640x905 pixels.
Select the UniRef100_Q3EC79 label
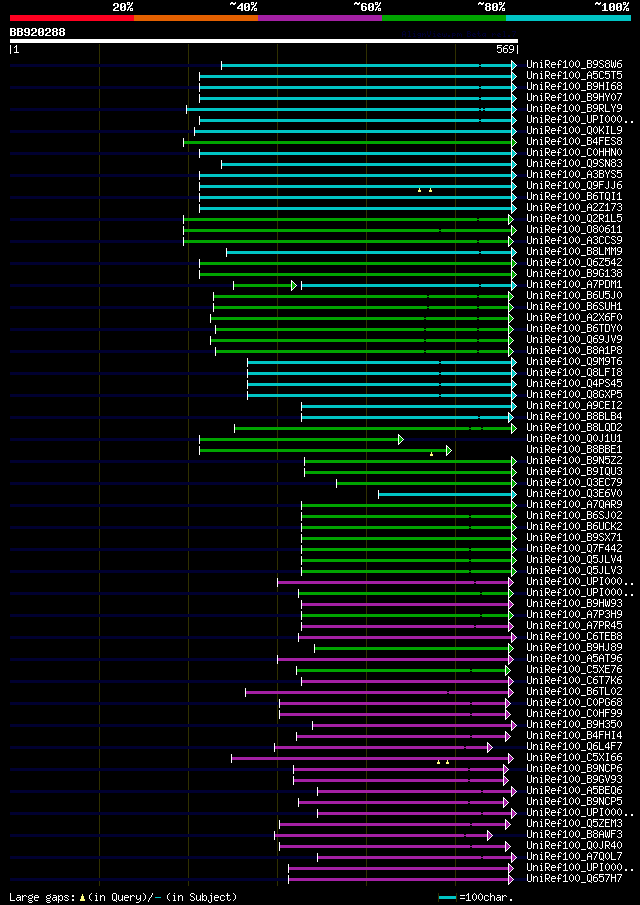click(x=574, y=482)
